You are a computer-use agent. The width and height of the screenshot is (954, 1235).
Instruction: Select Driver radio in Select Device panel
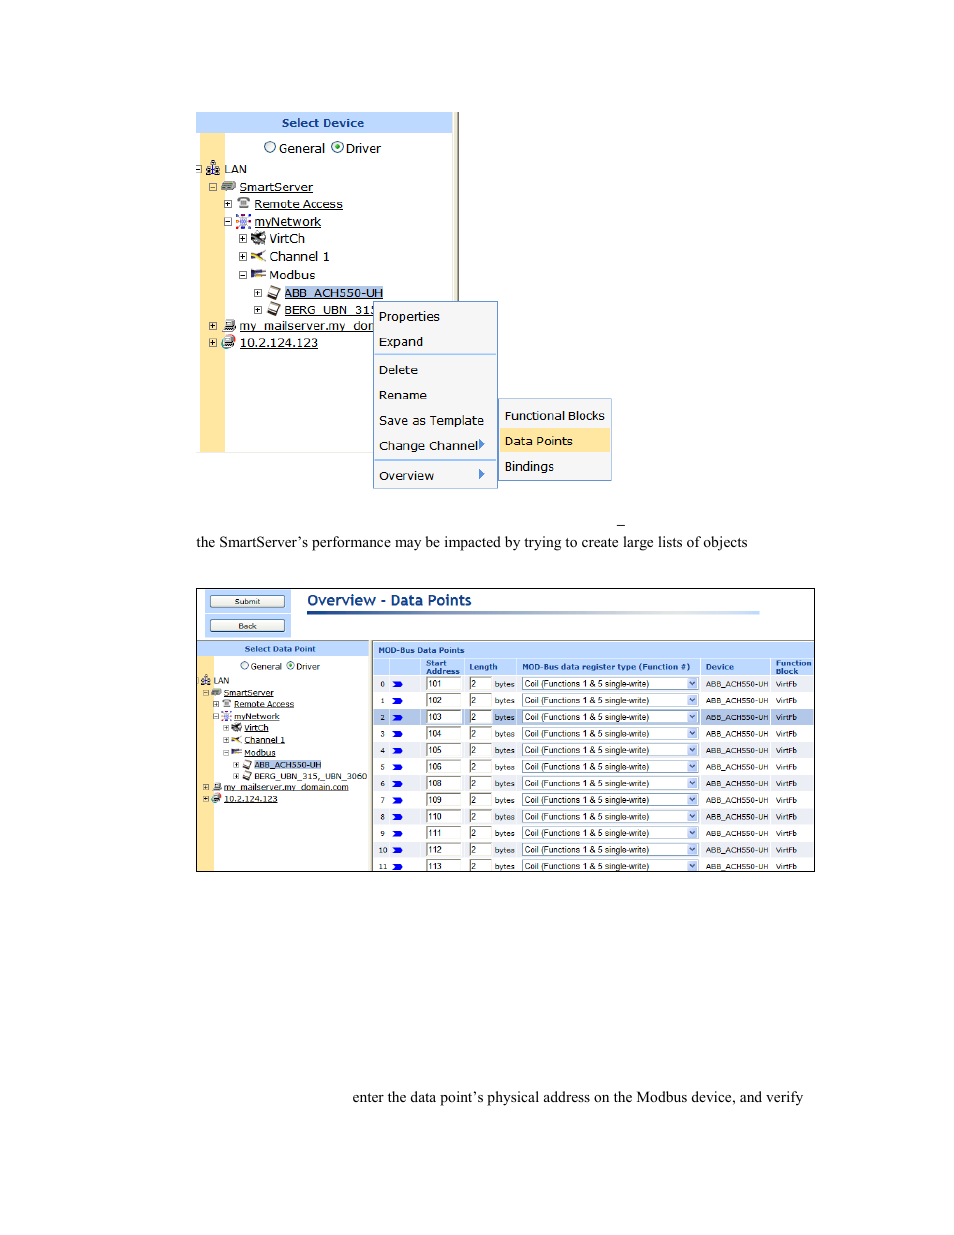tap(337, 147)
